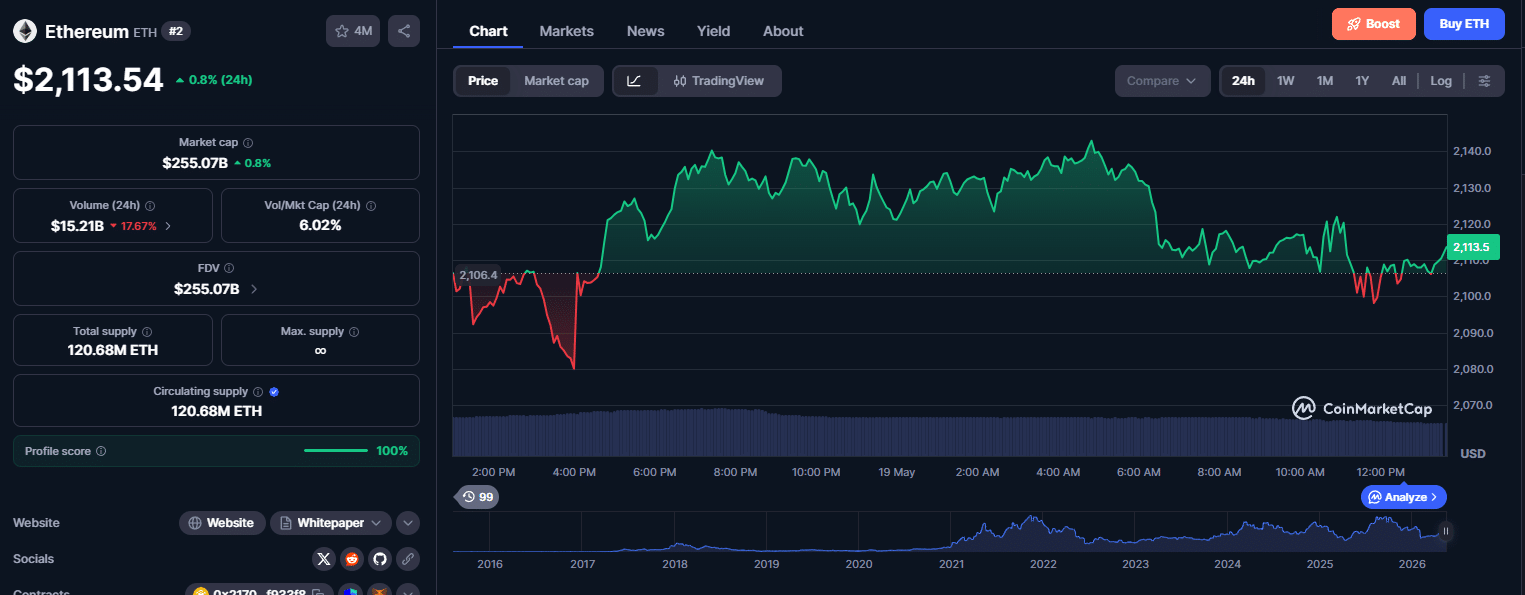This screenshot has height=595, width=1525.
Task: Click the share icon button
Action: [x=404, y=31]
